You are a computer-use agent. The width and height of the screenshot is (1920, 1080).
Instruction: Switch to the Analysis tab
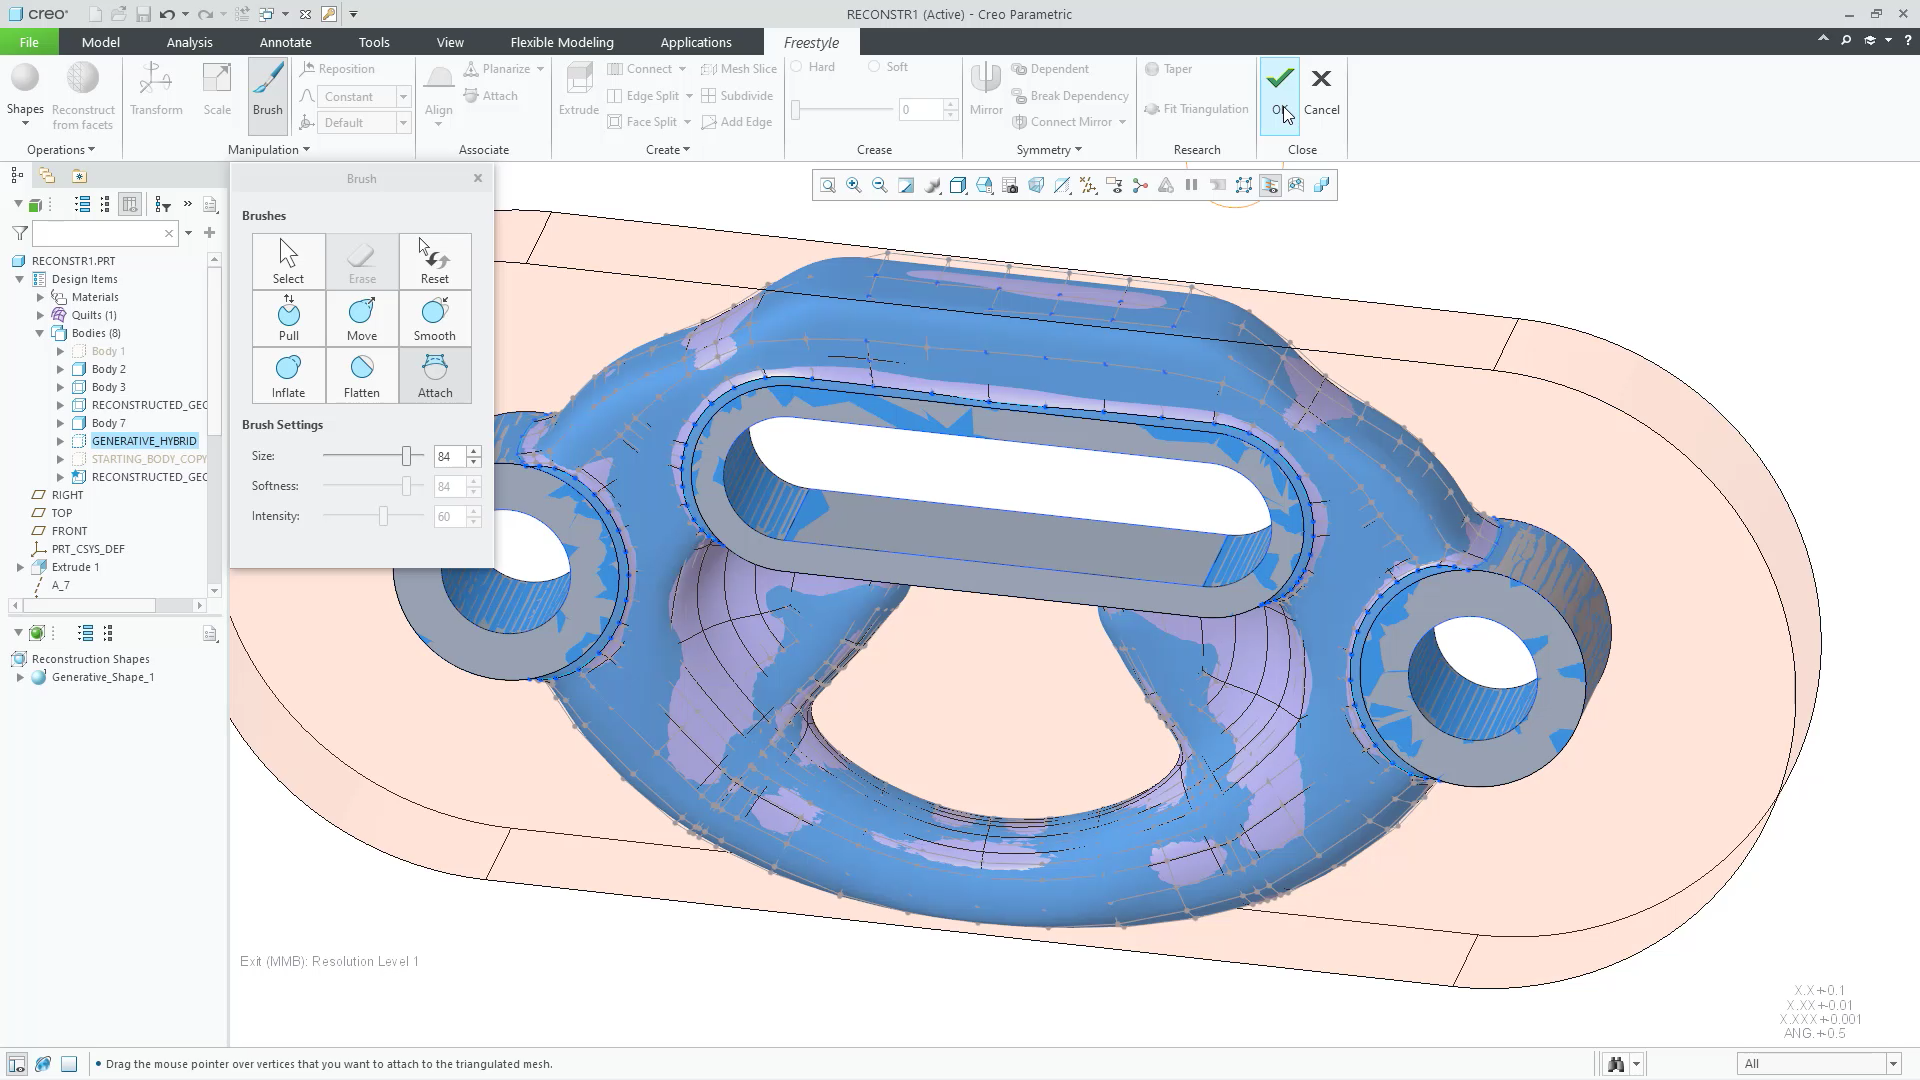[189, 42]
